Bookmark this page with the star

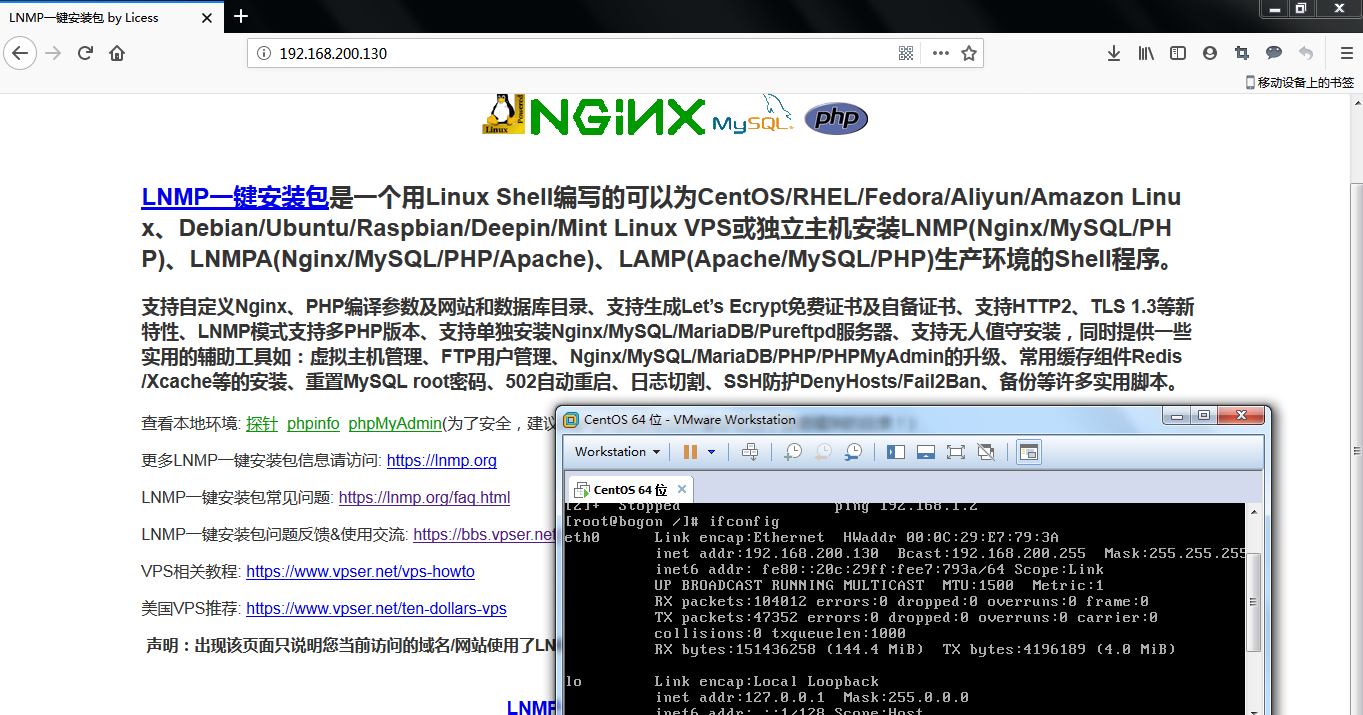click(968, 53)
